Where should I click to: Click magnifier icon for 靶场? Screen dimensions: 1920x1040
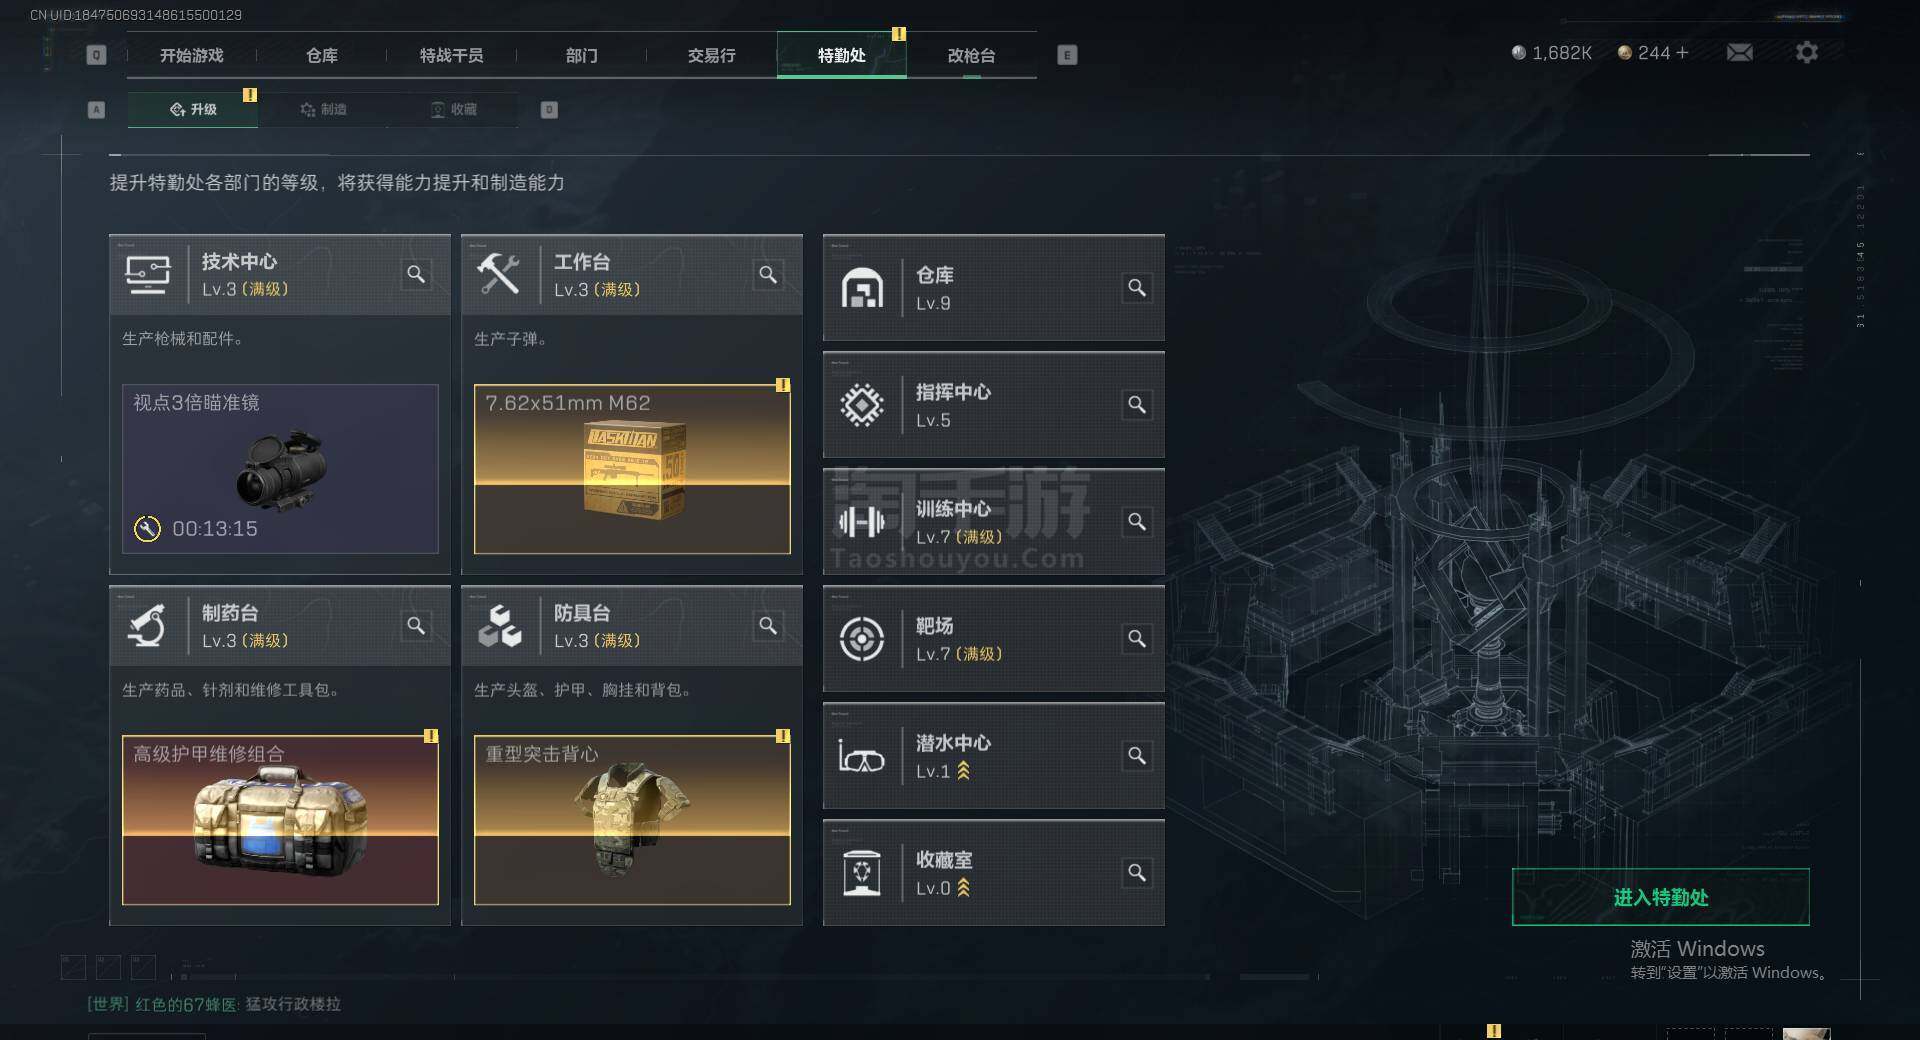1137,639
